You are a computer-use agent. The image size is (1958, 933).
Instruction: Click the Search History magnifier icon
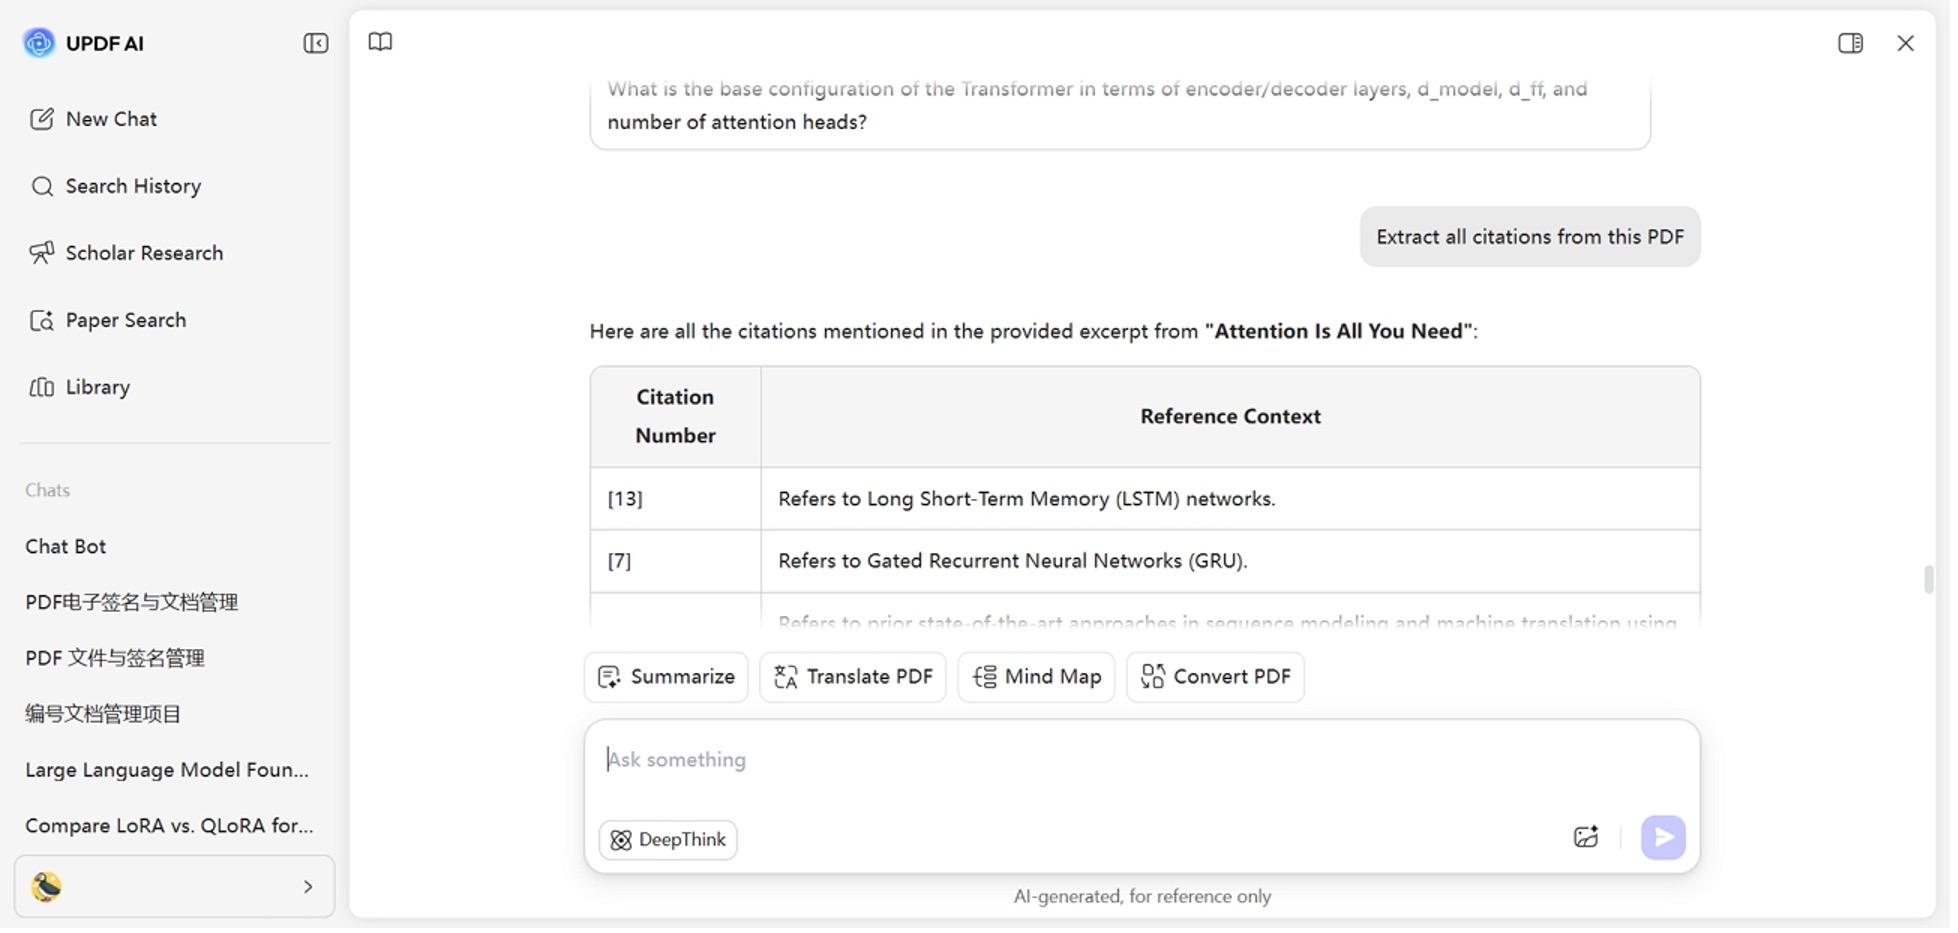42,187
